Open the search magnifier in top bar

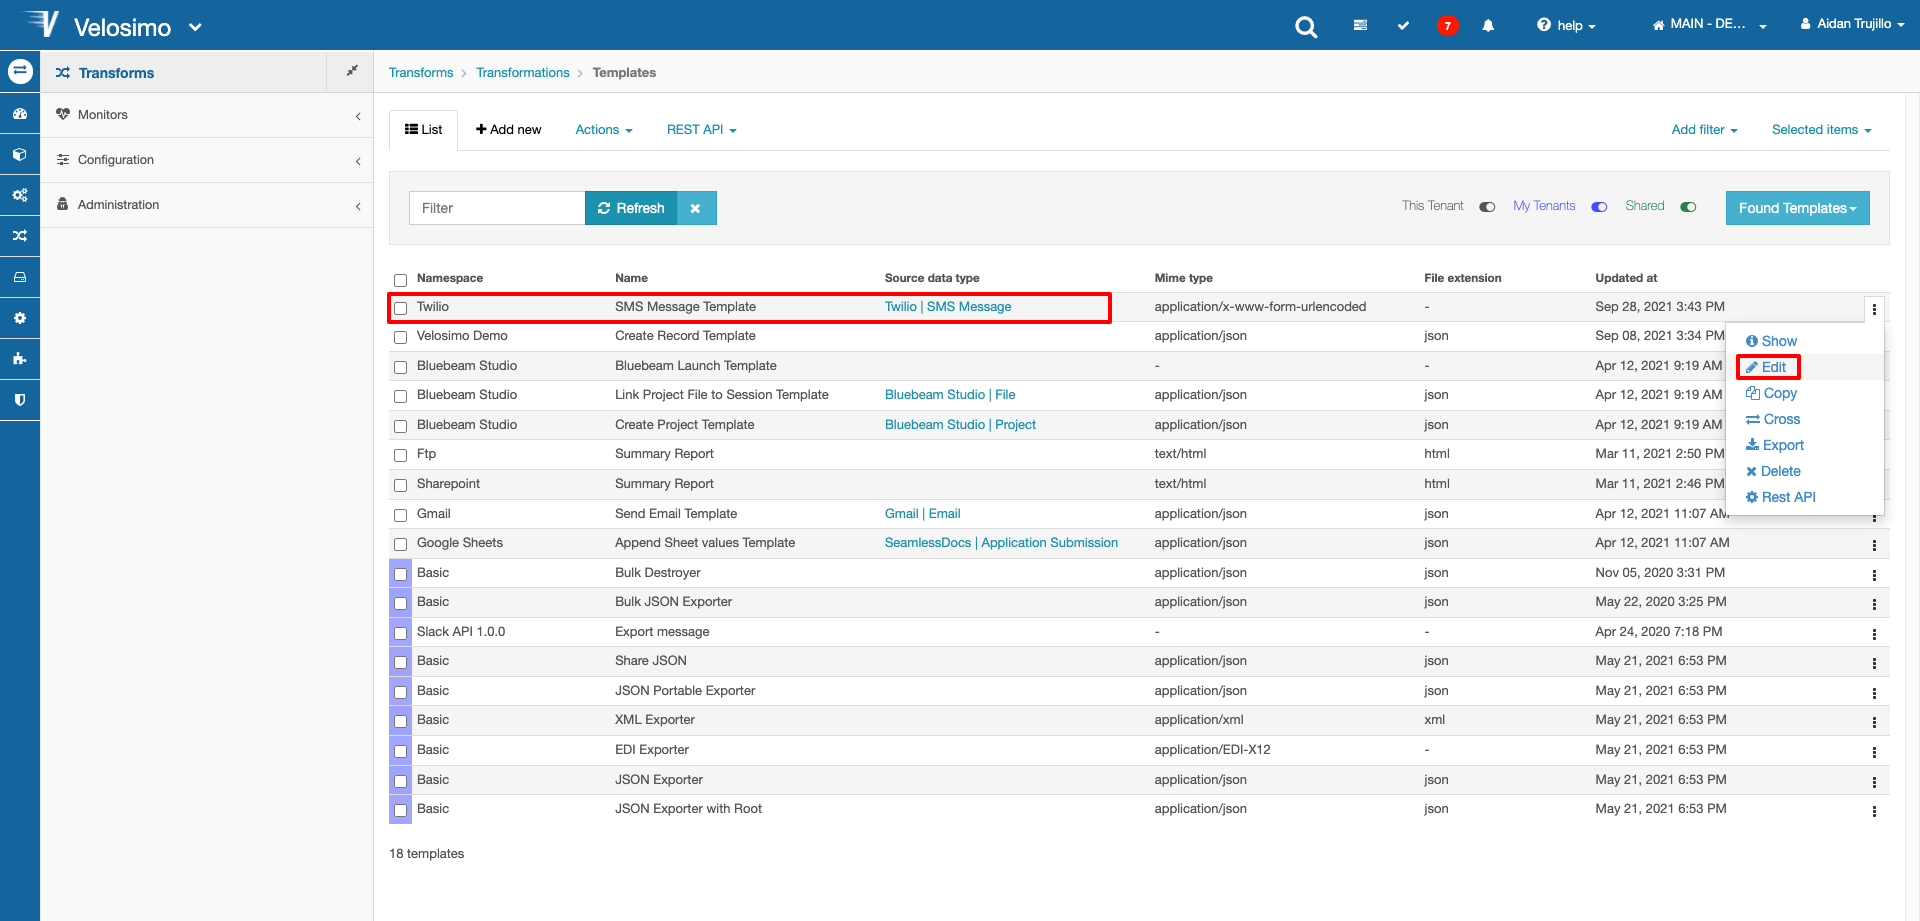(x=1306, y=27)
